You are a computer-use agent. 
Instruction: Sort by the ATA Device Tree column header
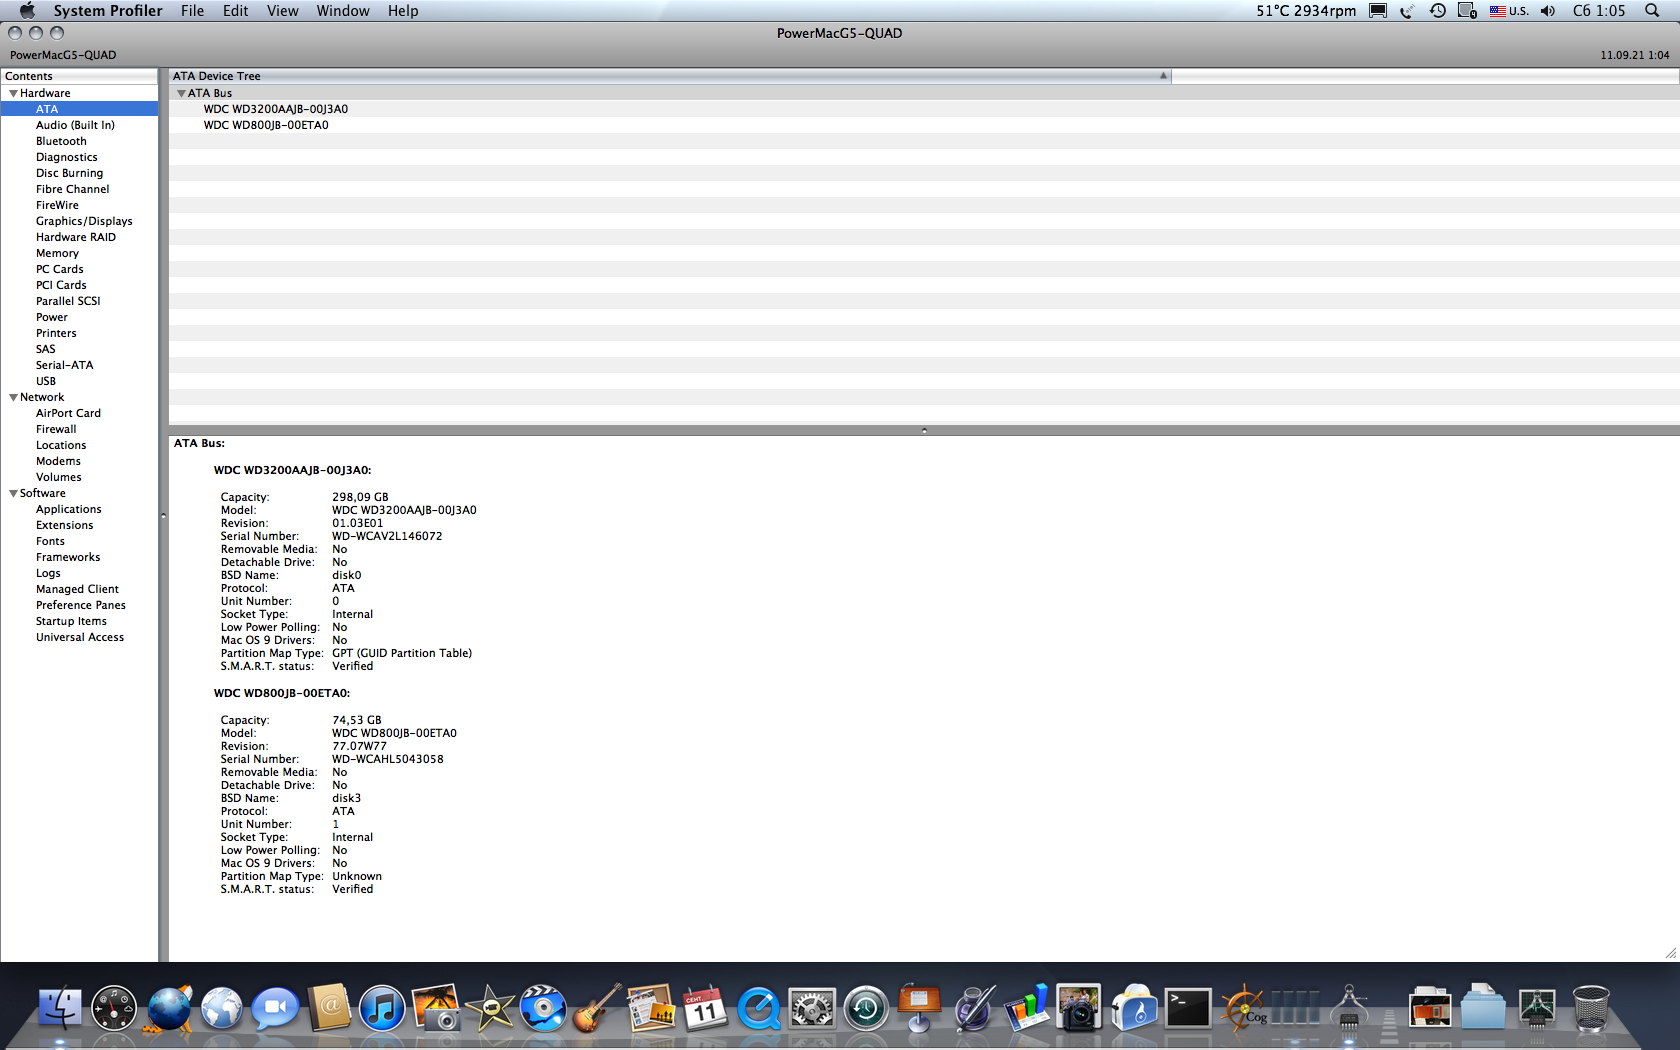coord(670,76)
